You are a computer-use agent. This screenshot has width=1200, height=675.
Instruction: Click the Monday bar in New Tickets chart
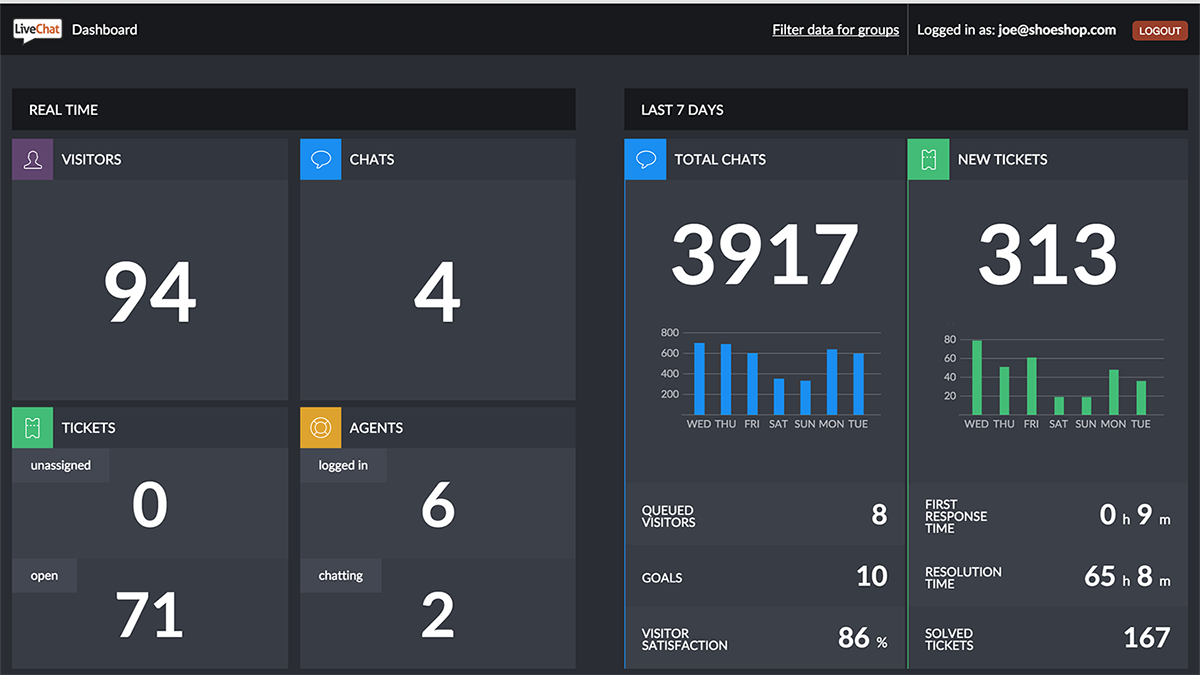click(x=1113, y=392)
